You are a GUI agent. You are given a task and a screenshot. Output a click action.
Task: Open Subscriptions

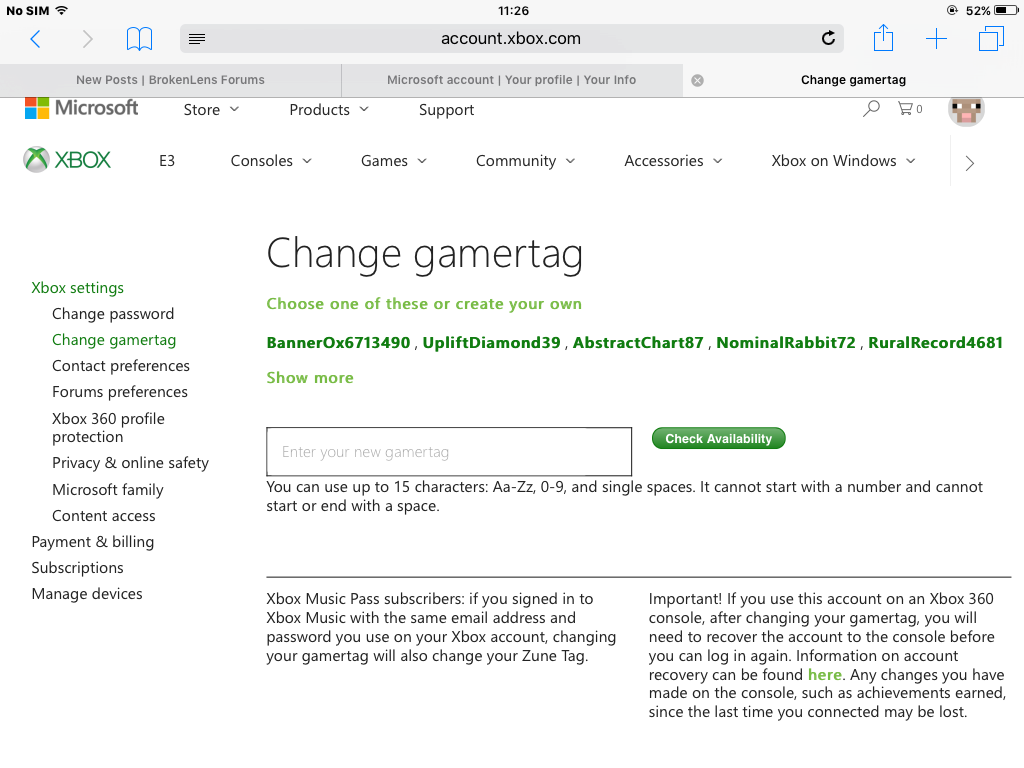pyautogui.click(x=77, y=568)
